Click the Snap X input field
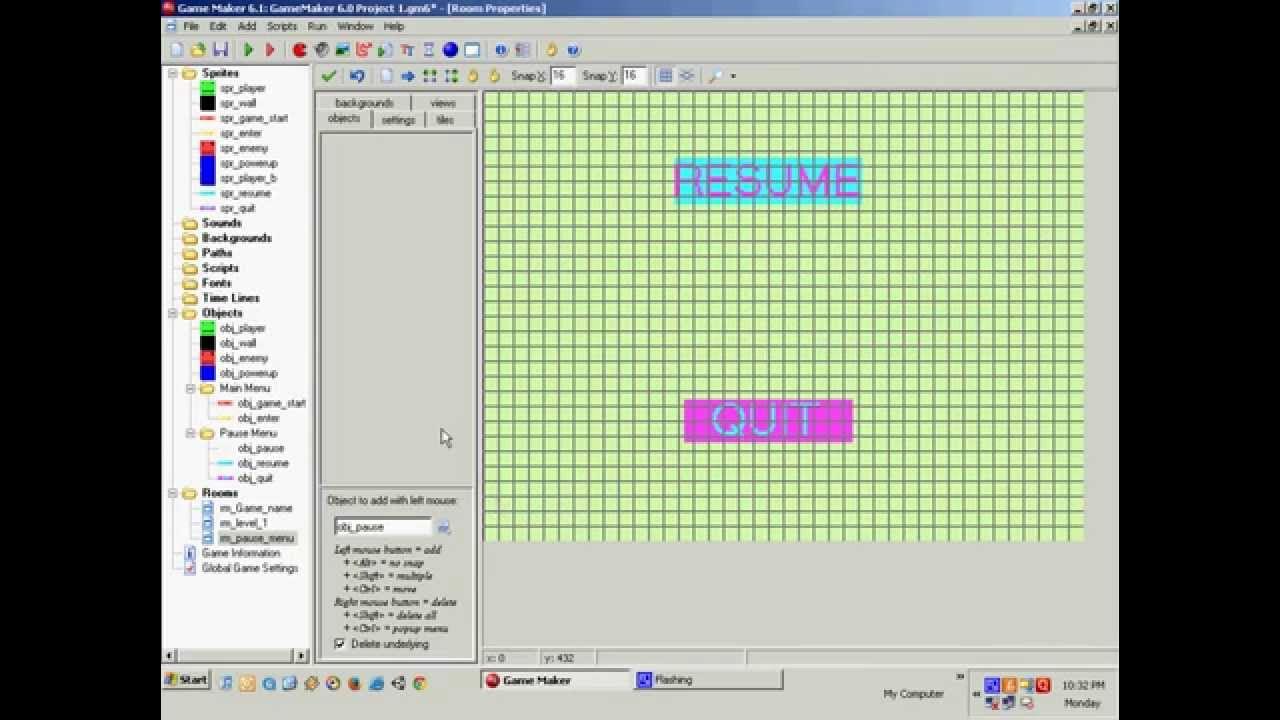 pyautogui.click(x=563, y=76)
